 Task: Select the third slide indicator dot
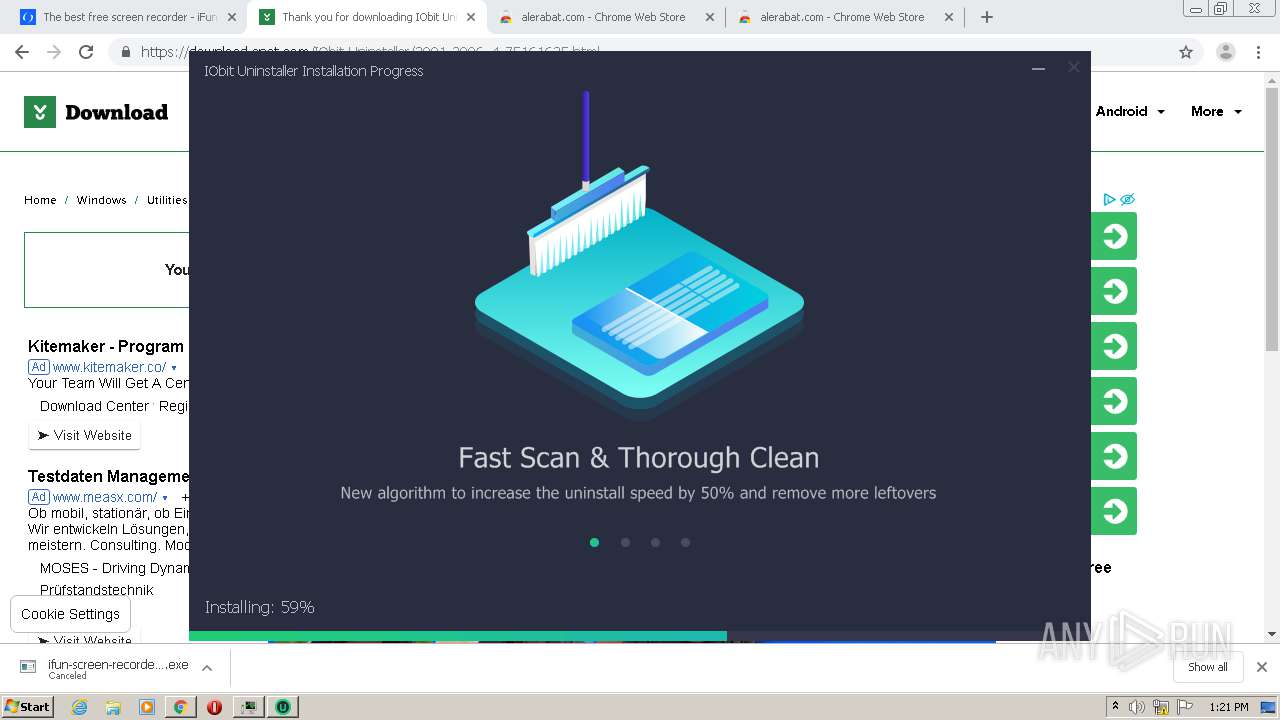pyautogui.click(x=655, y=542)
